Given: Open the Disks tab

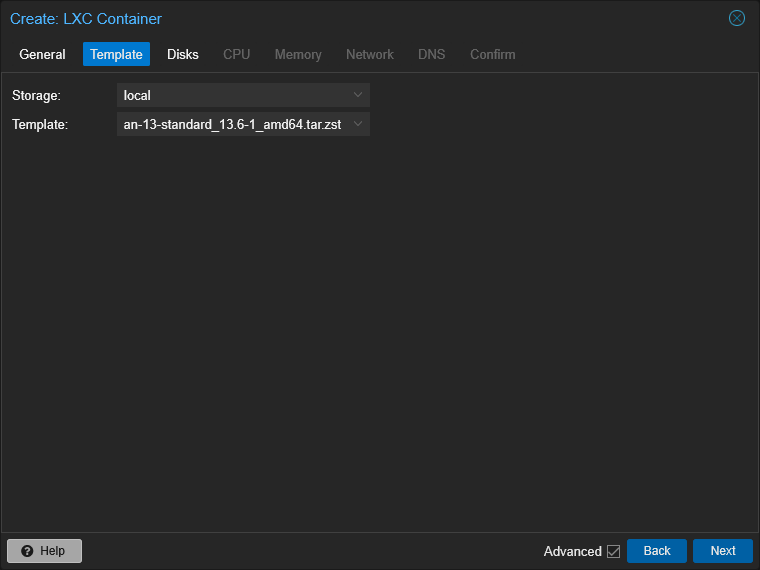Looking at the screenshot, I should (x=183, y=54).
